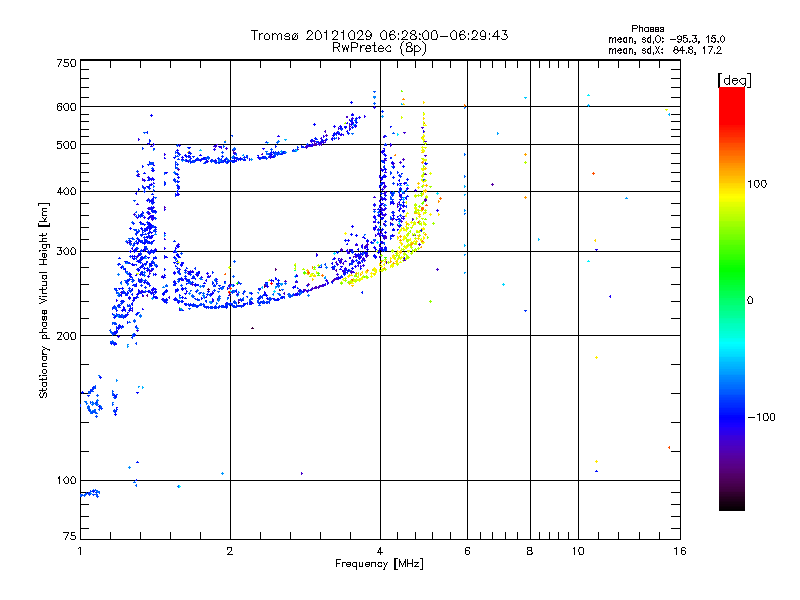Click the x-axis tick label '6'
This screenshot has height=600, width=800.
[467, 551]
